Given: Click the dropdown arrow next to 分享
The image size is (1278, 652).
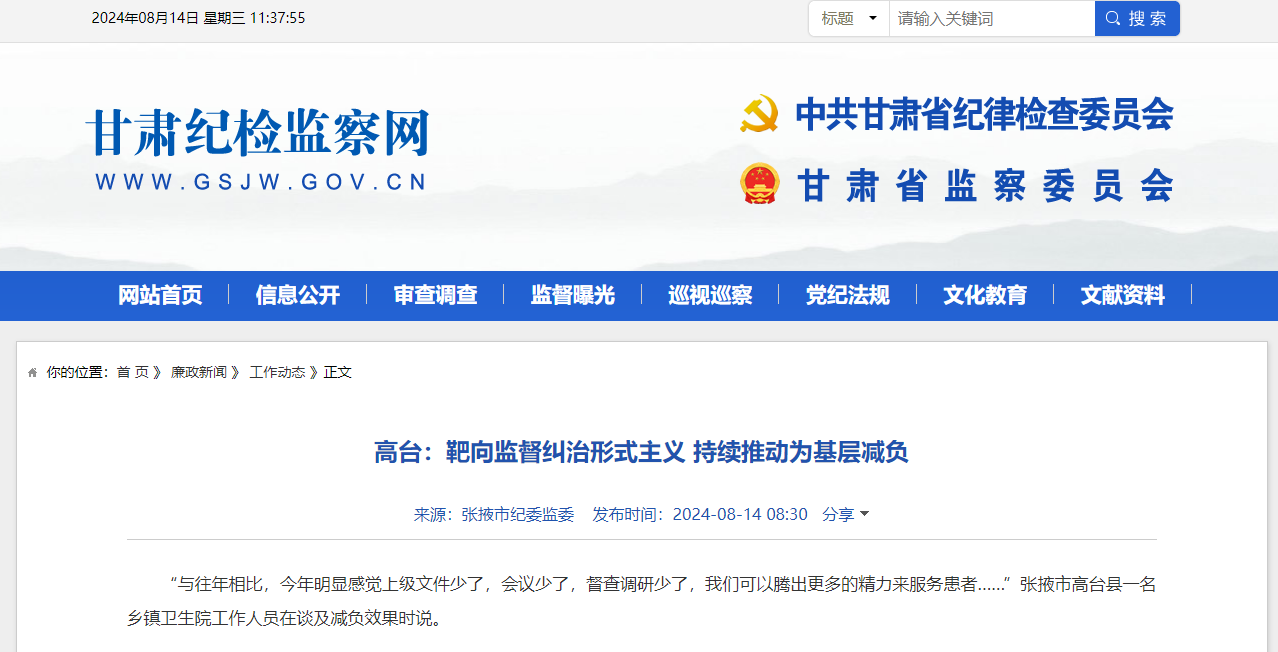Looking at the screenshot, I should (x=865, y=514).
